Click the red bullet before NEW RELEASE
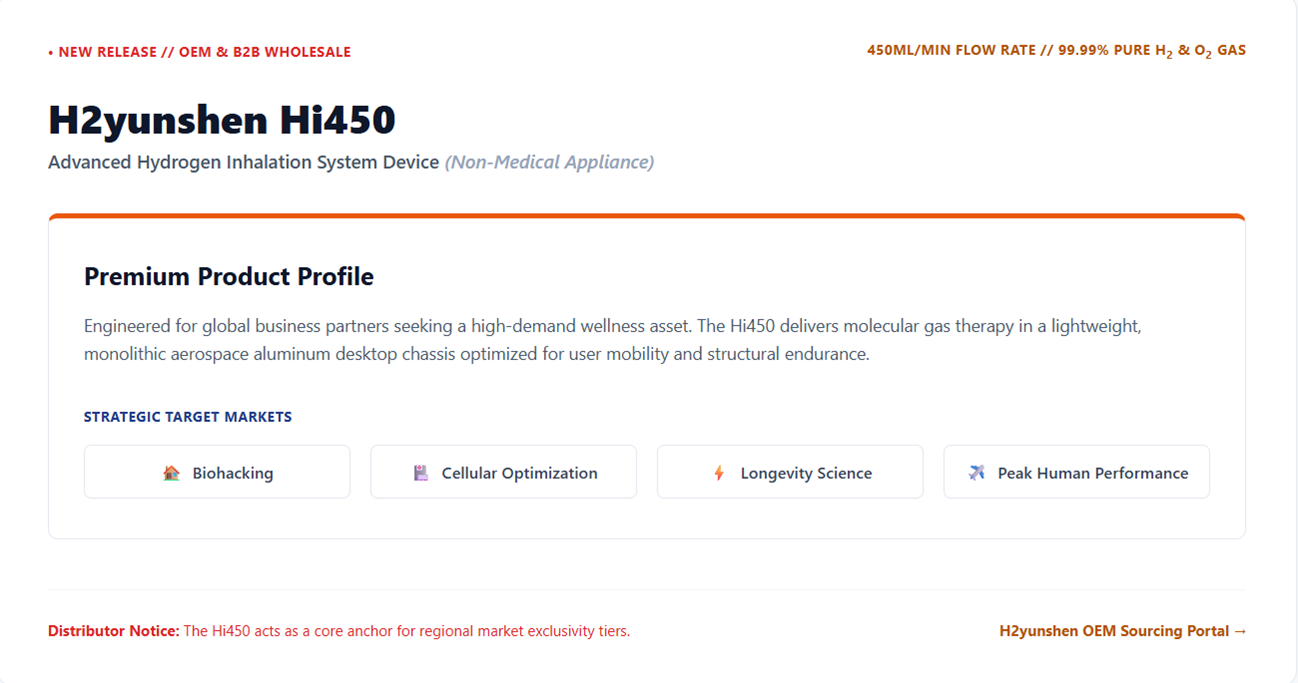This screenshot has height=683, width=1298. 51,52
